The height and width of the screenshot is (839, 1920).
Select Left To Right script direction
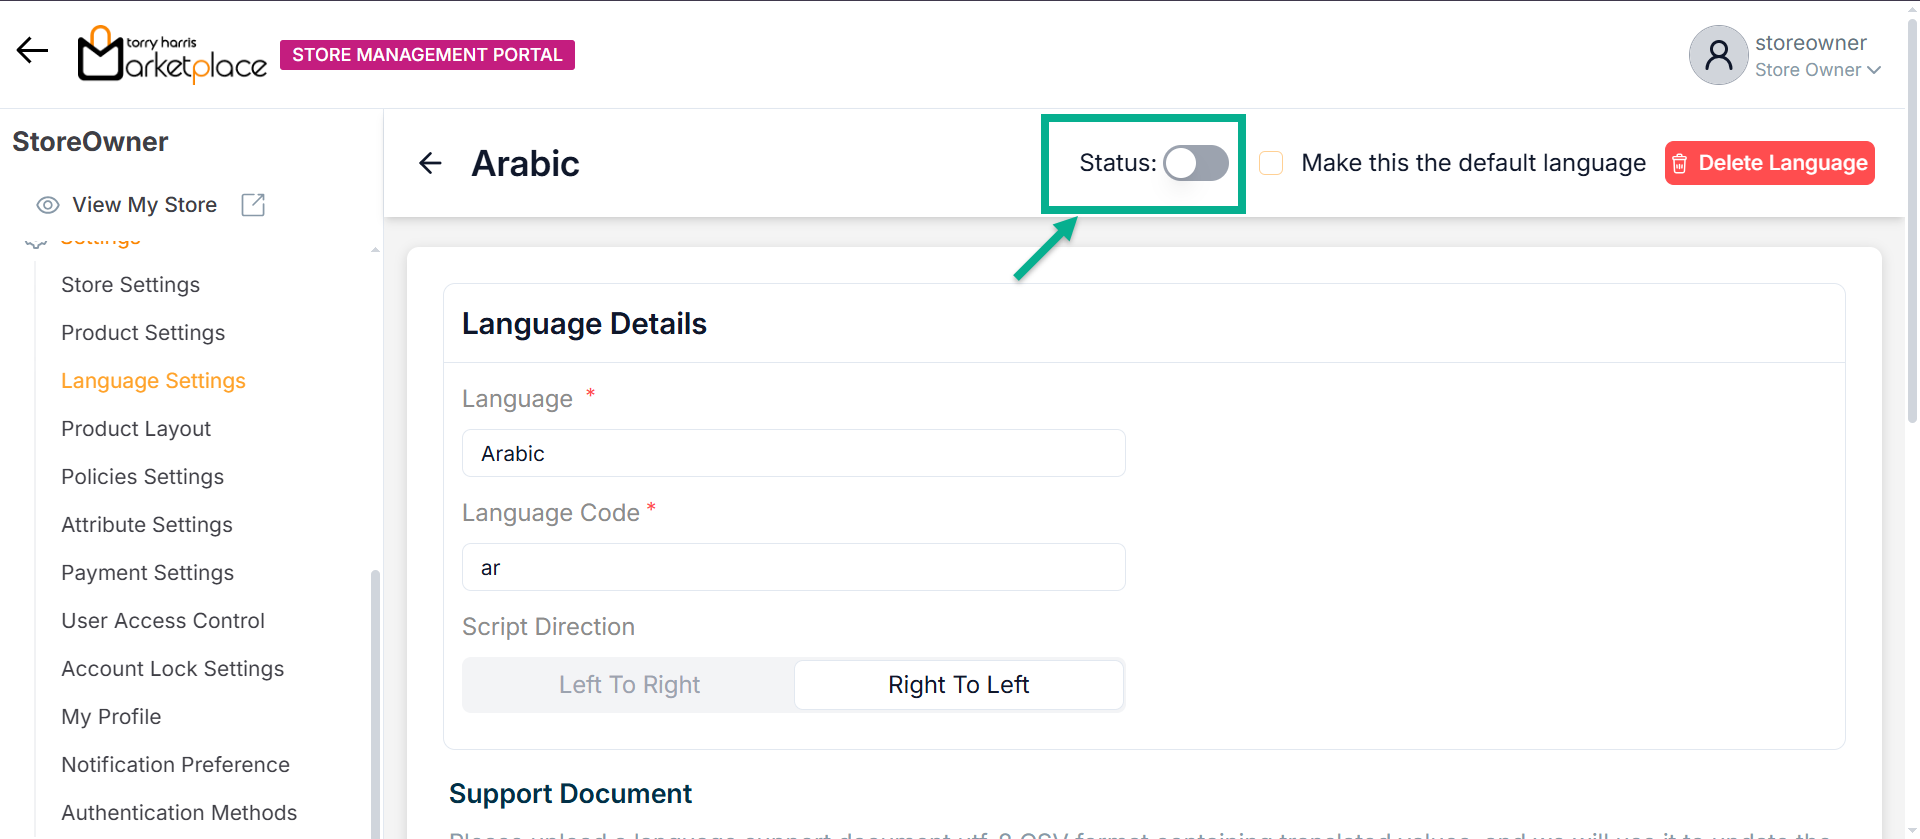pos(629,685)
